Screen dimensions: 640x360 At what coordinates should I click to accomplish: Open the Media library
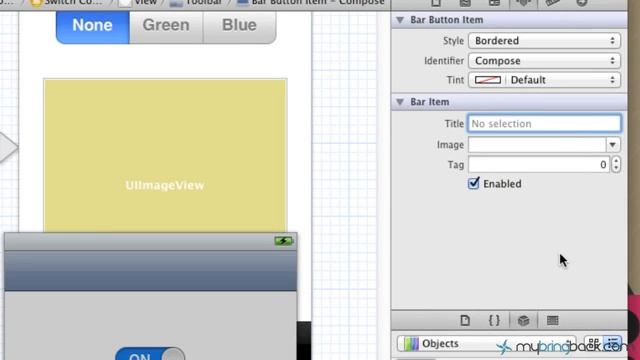click(x=552, y=320)
